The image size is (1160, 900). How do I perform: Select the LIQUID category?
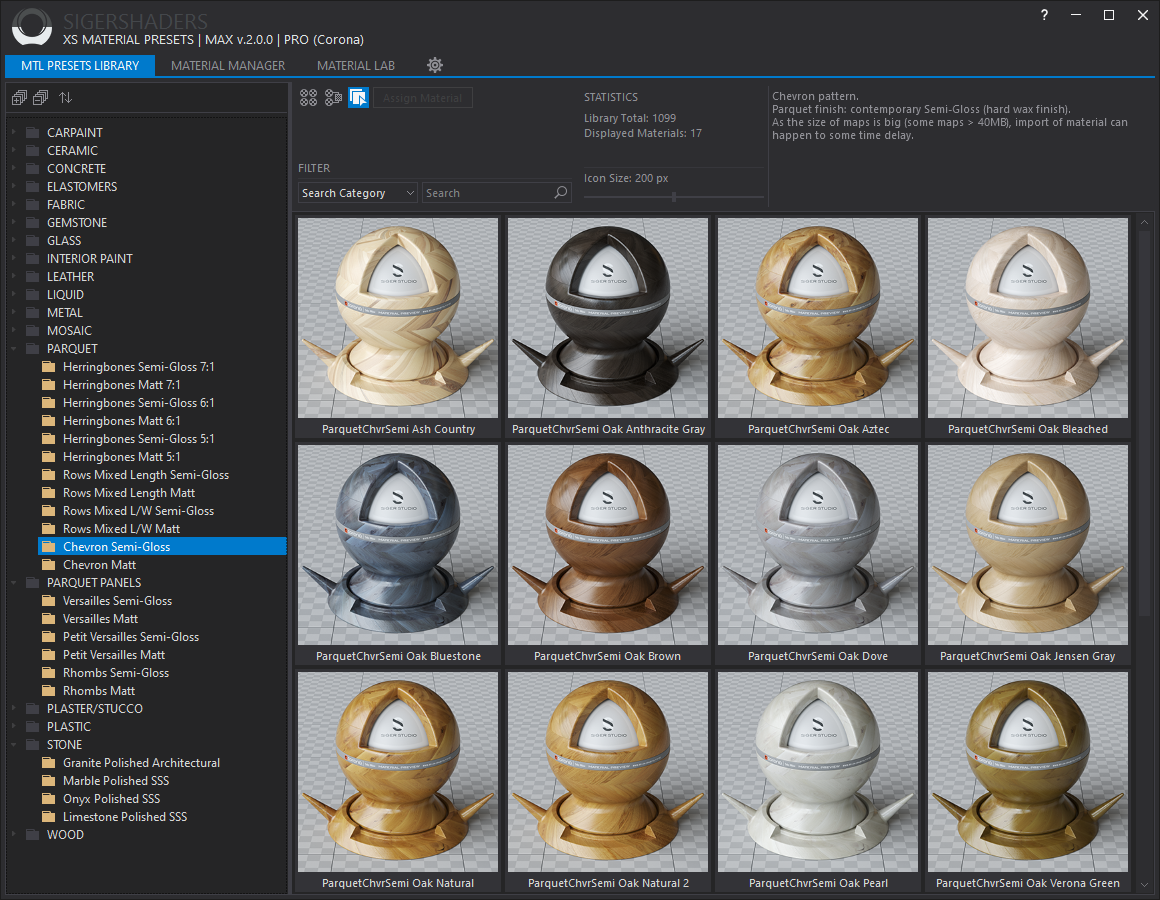pos(65,295)
